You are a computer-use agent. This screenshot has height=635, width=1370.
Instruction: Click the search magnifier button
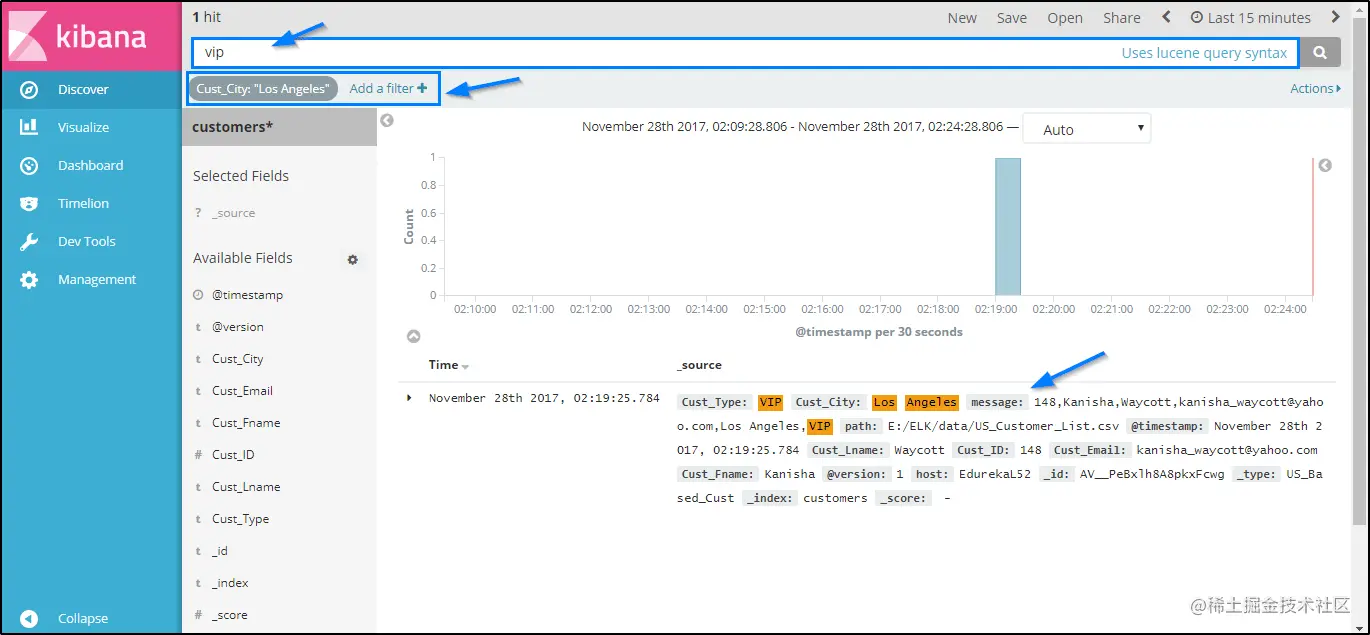click(x=1320, y=53)
